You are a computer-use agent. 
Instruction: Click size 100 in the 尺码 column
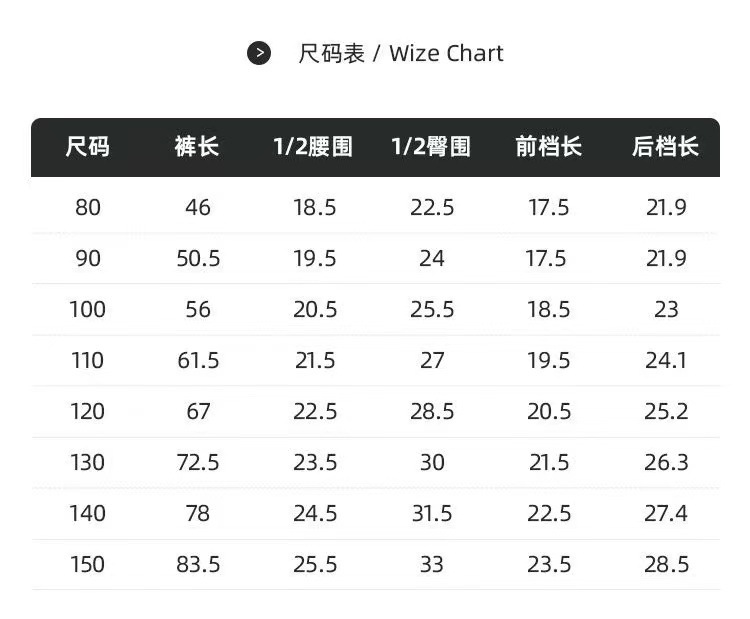(x=88, y=309)
